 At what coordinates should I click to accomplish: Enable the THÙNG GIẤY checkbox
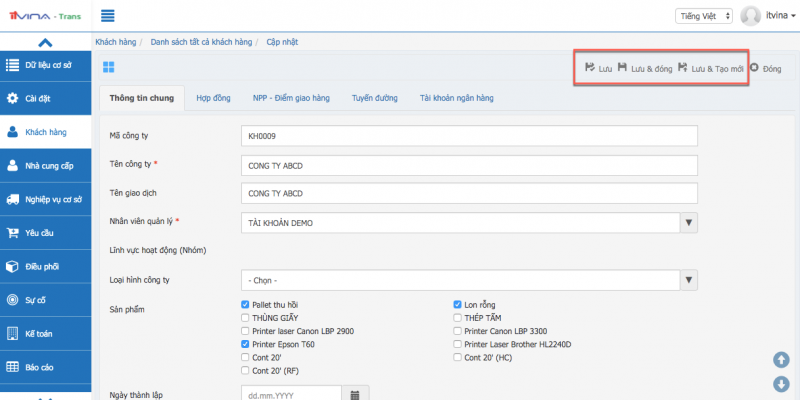(x=246, y=317)
